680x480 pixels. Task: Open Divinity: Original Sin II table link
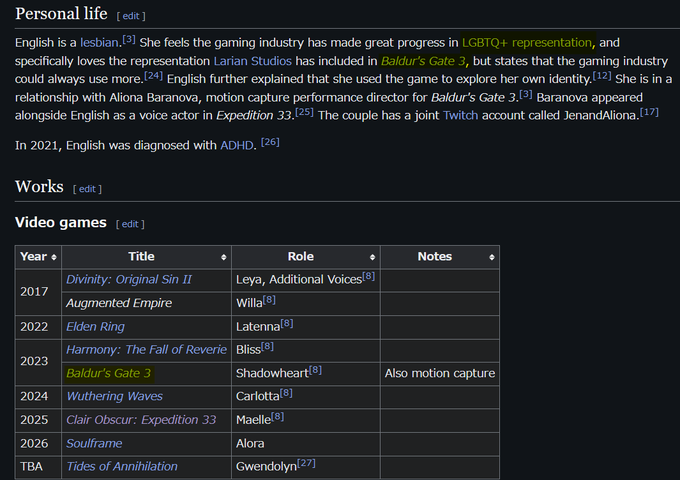pos(129,280)
